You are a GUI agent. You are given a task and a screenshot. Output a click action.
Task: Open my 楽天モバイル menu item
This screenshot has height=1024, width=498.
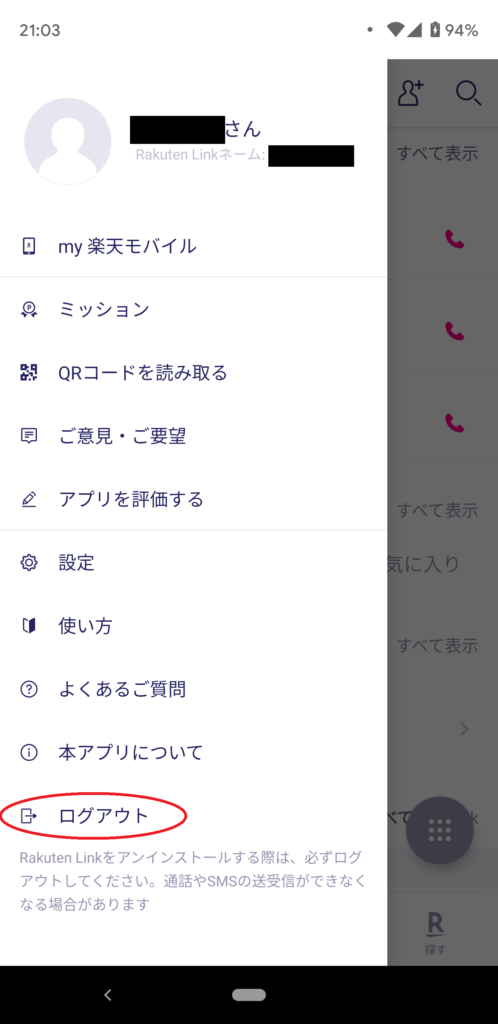(x=193, y=246)
